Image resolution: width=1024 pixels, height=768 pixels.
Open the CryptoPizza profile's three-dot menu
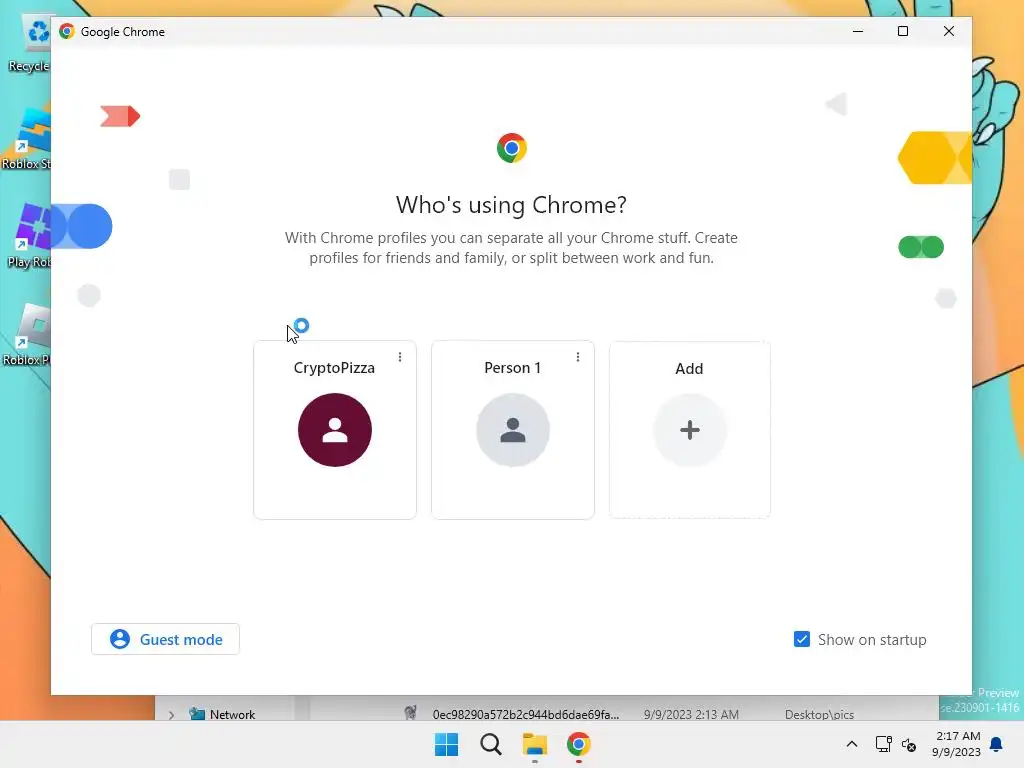coord(400,357)
